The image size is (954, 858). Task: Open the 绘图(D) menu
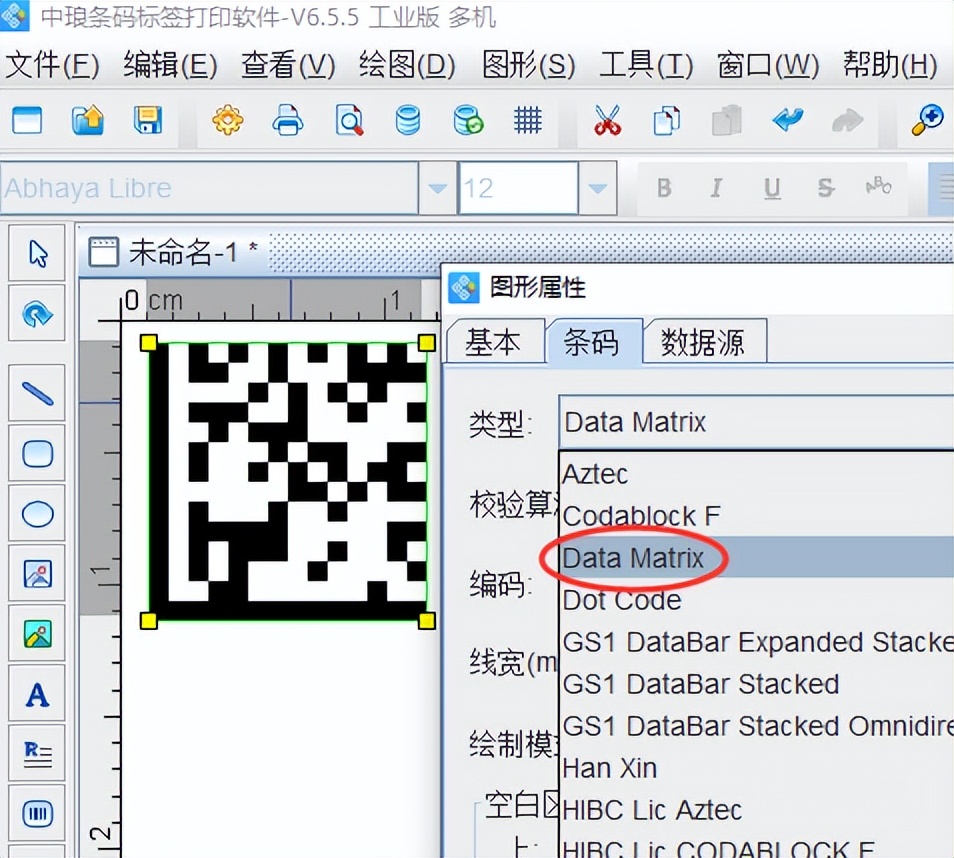(407, 65)
